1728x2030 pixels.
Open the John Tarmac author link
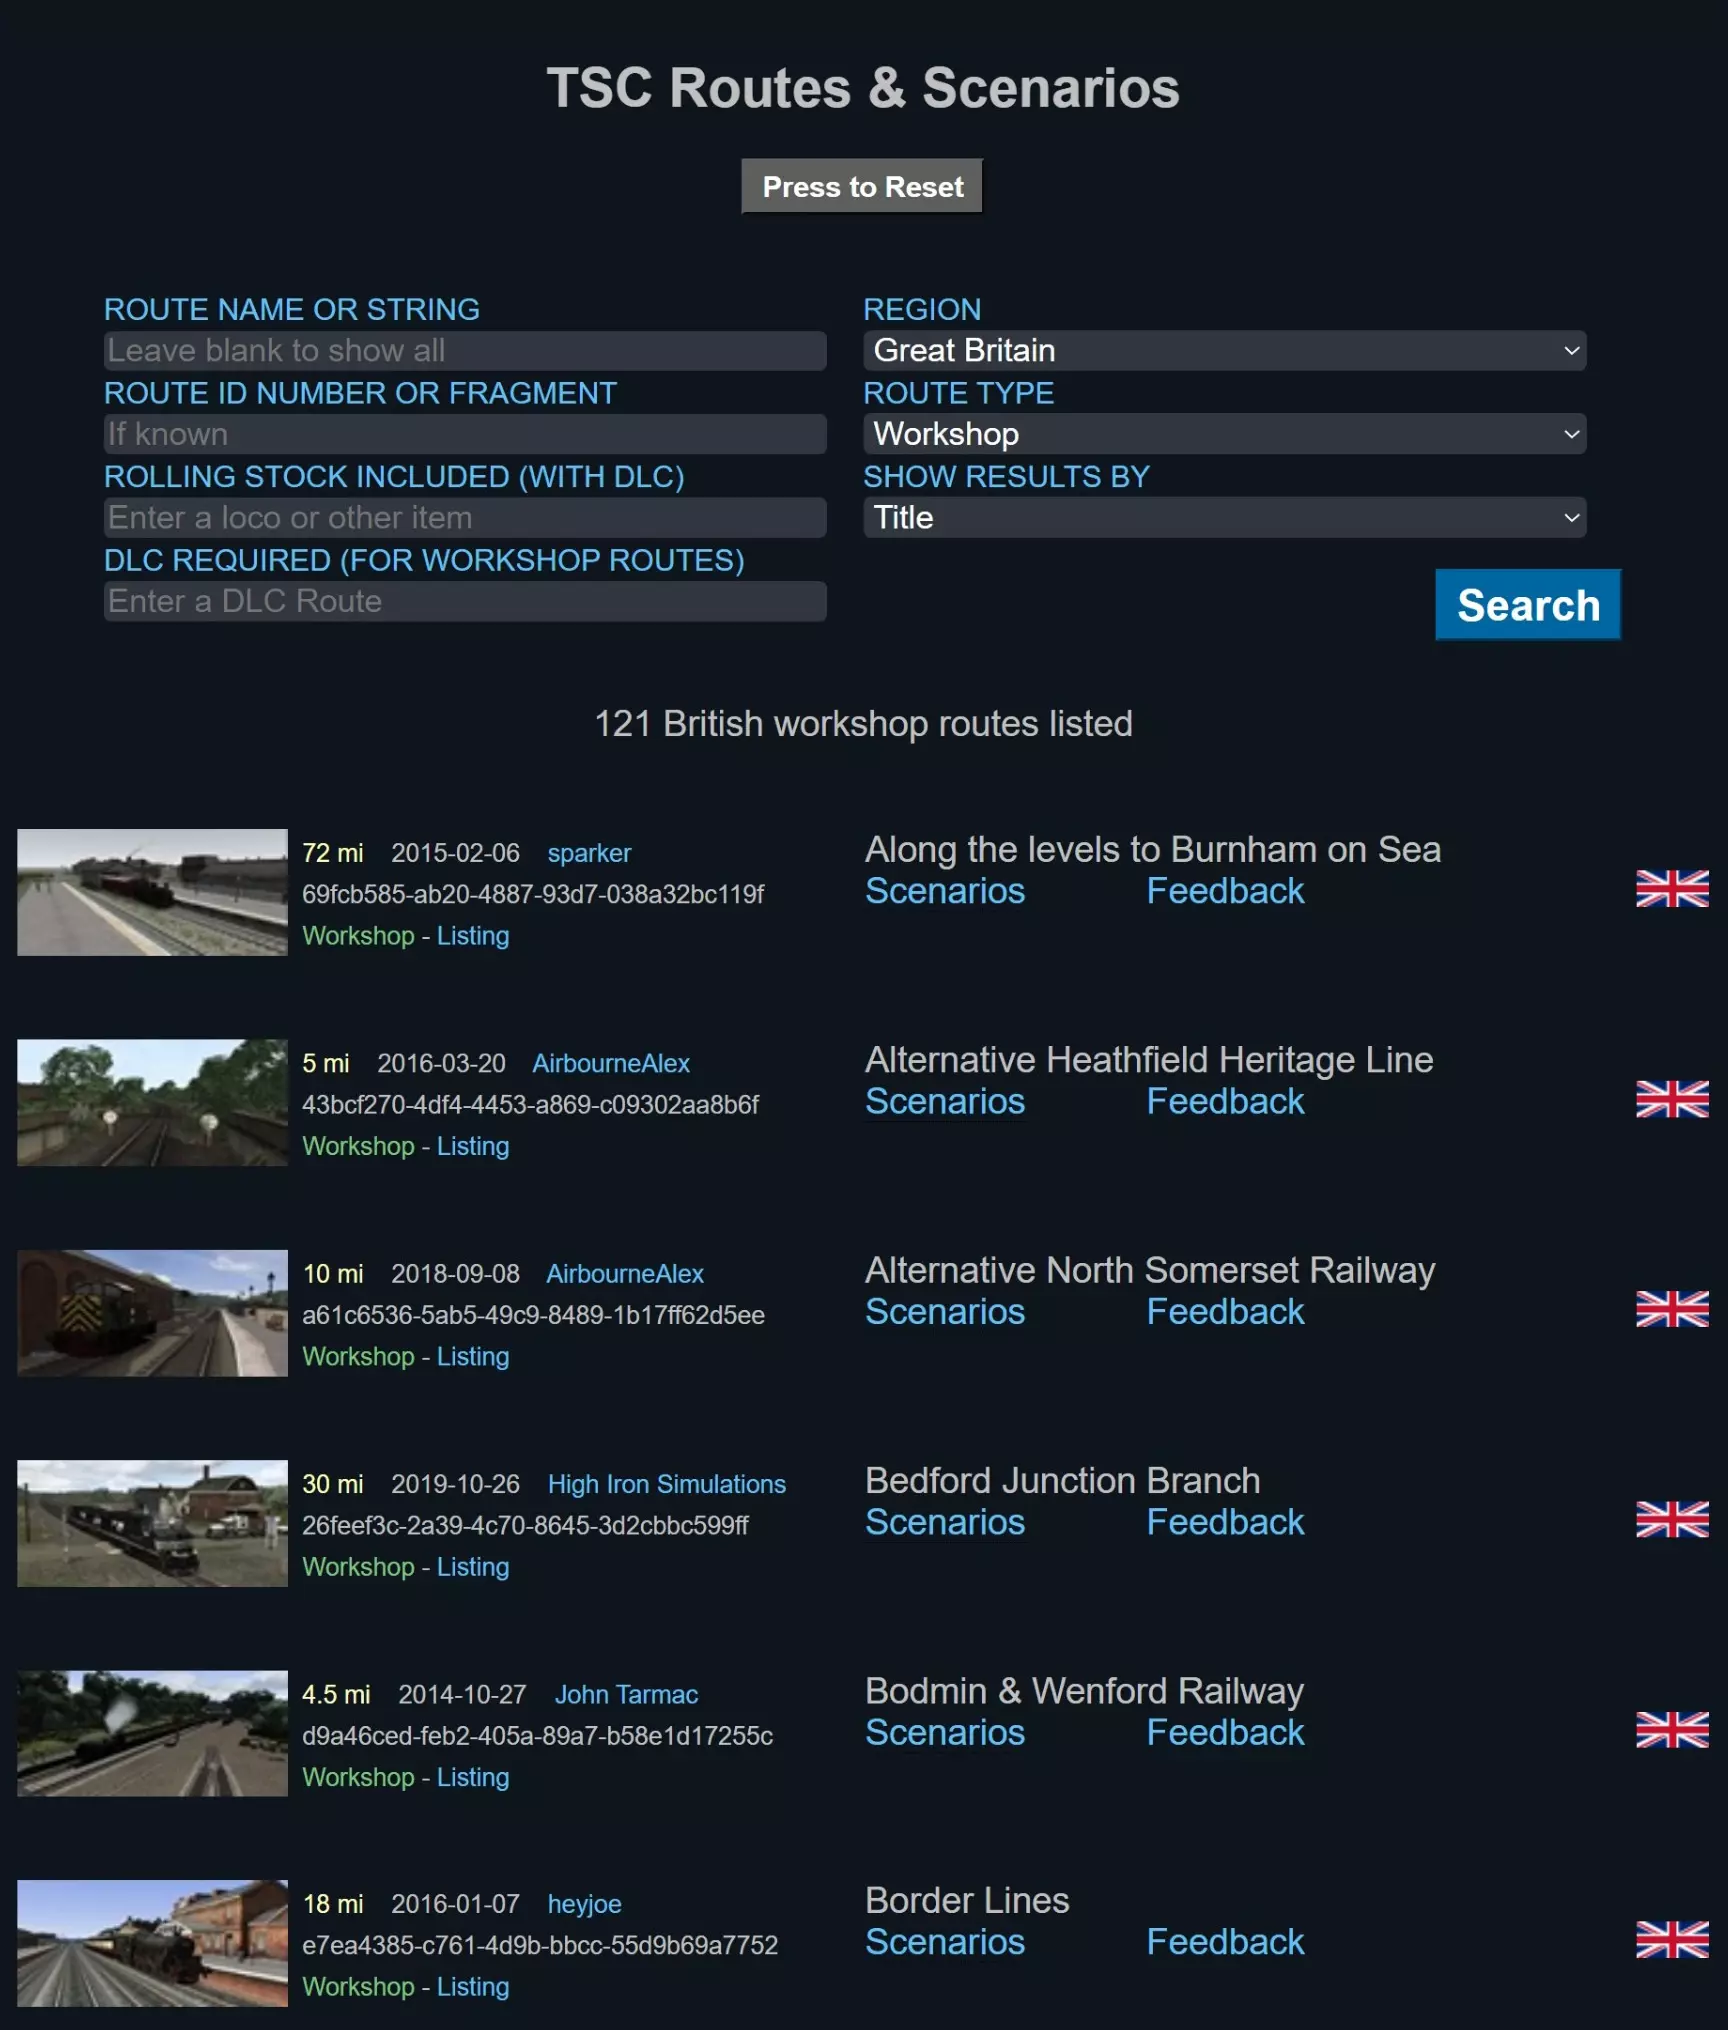click(x=626, y=1694)
